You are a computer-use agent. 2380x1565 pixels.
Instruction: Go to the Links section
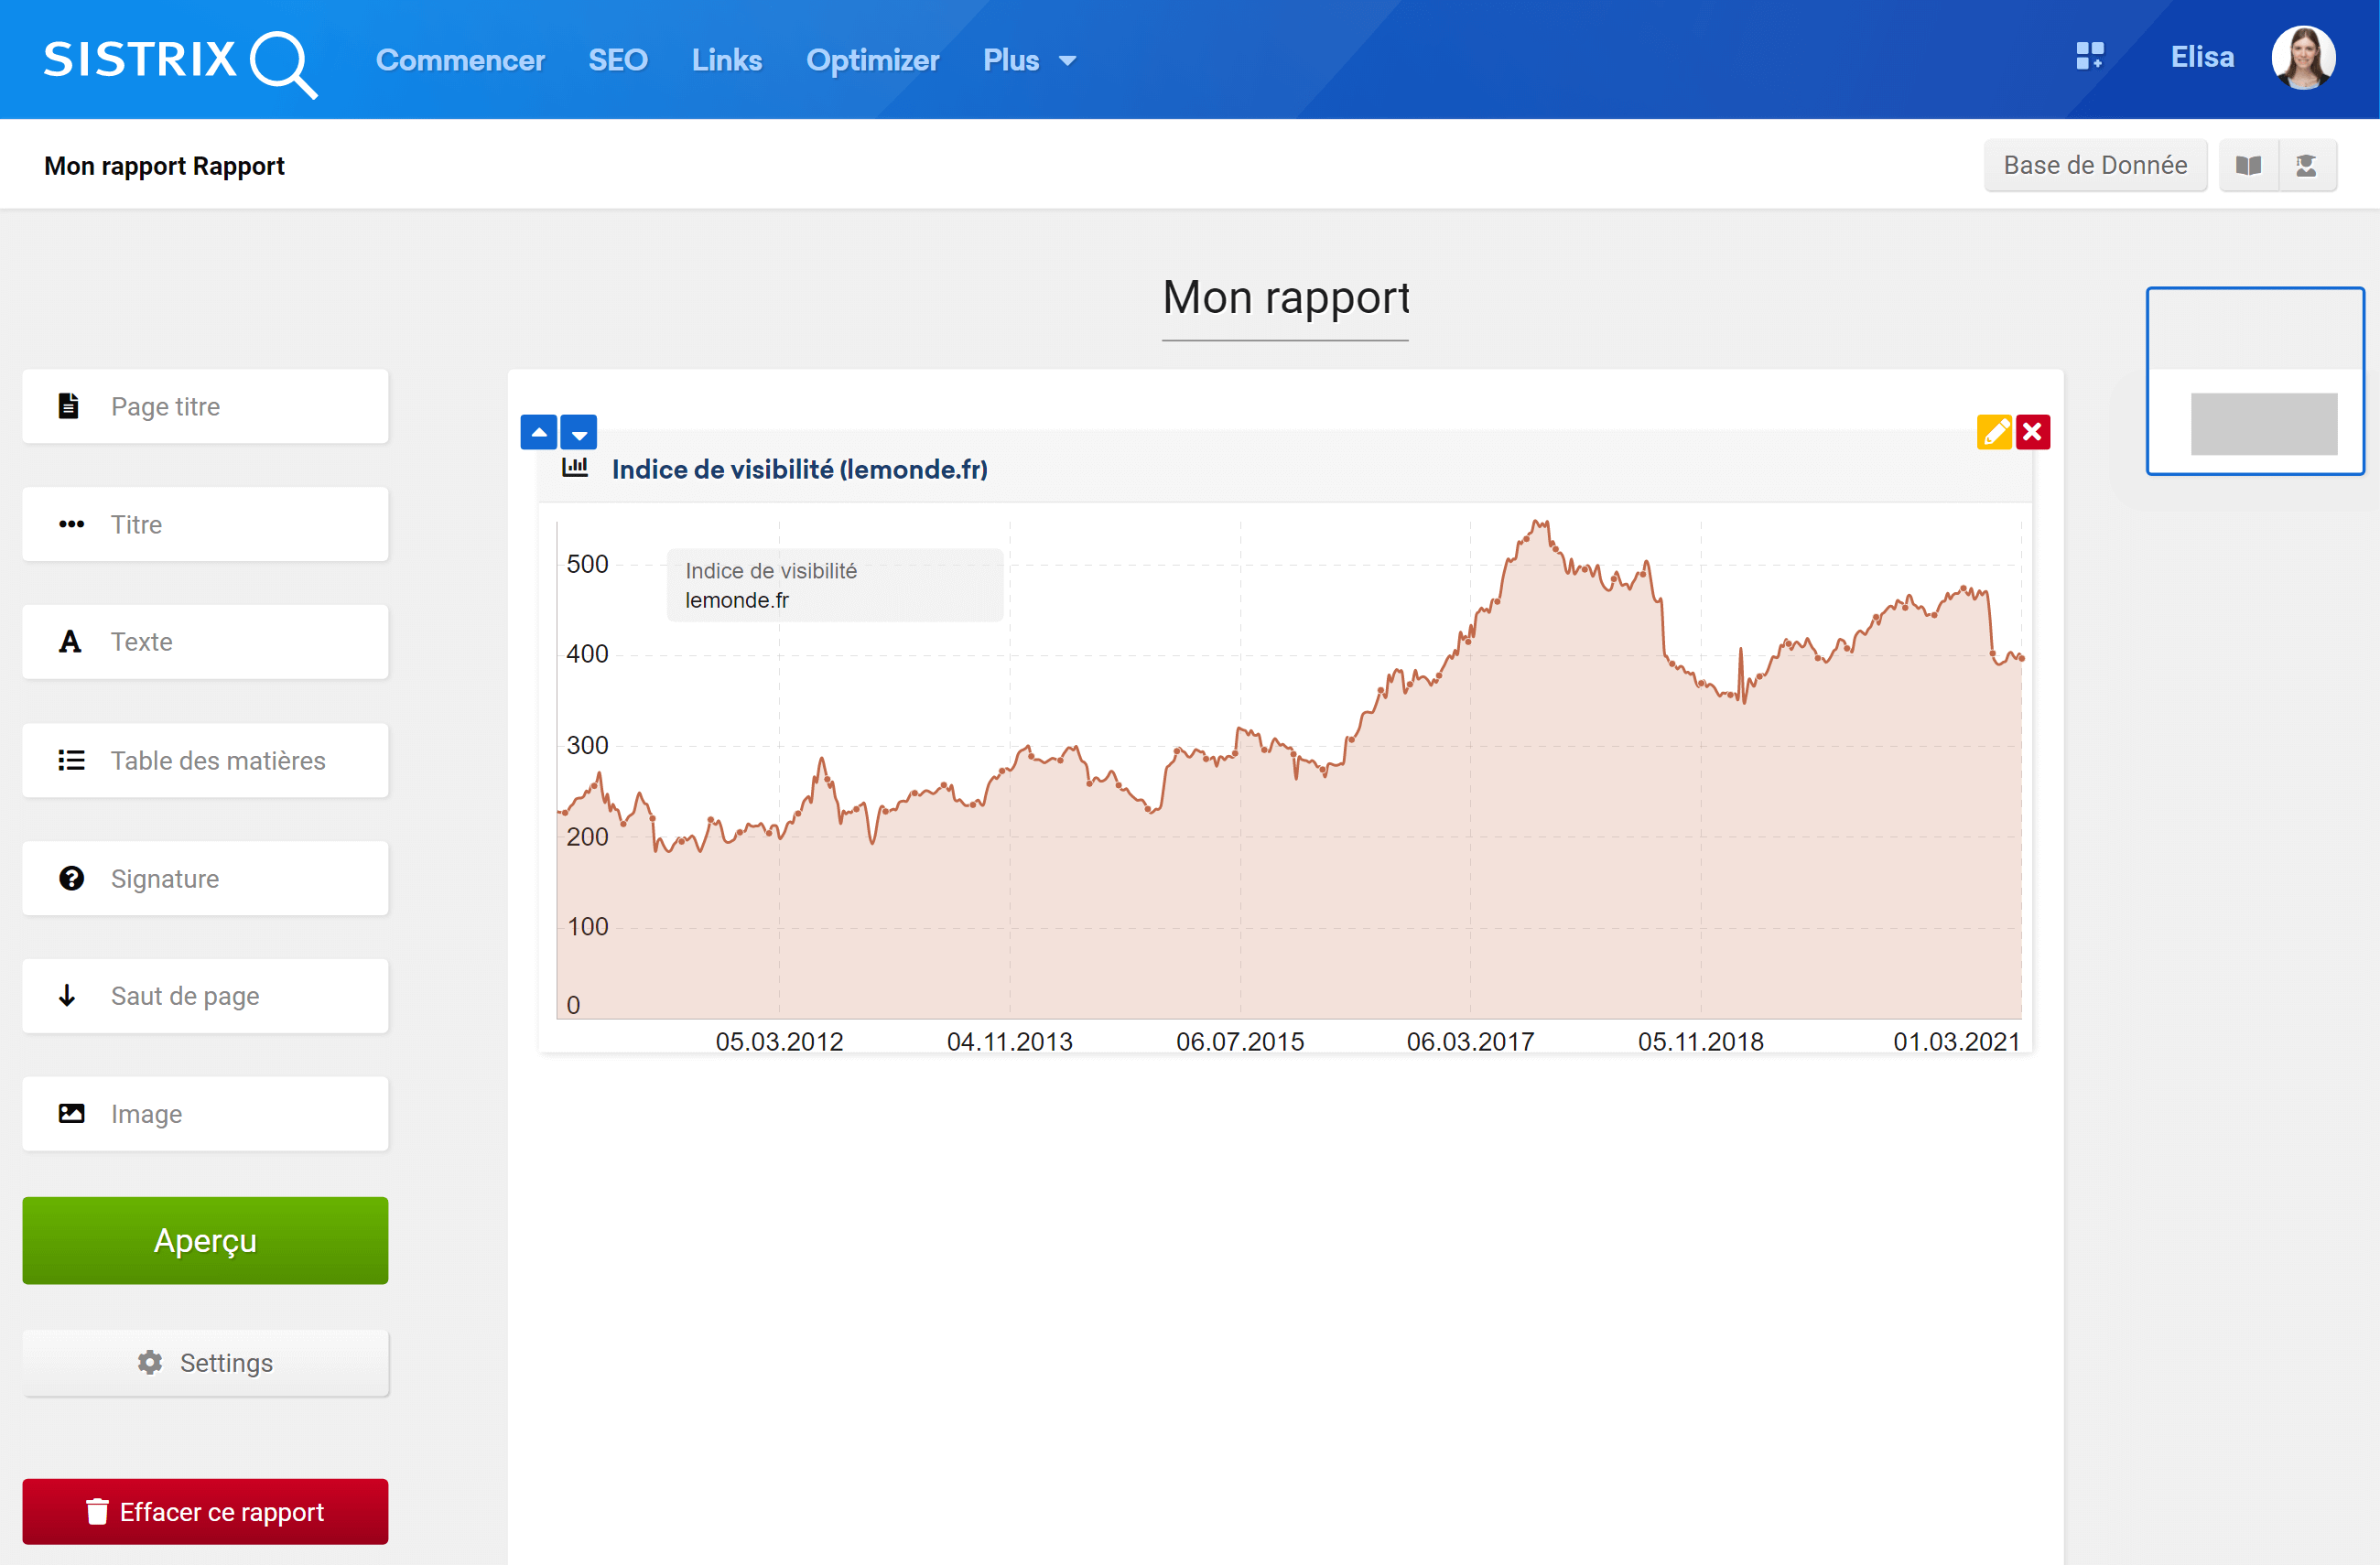[727, 60]
